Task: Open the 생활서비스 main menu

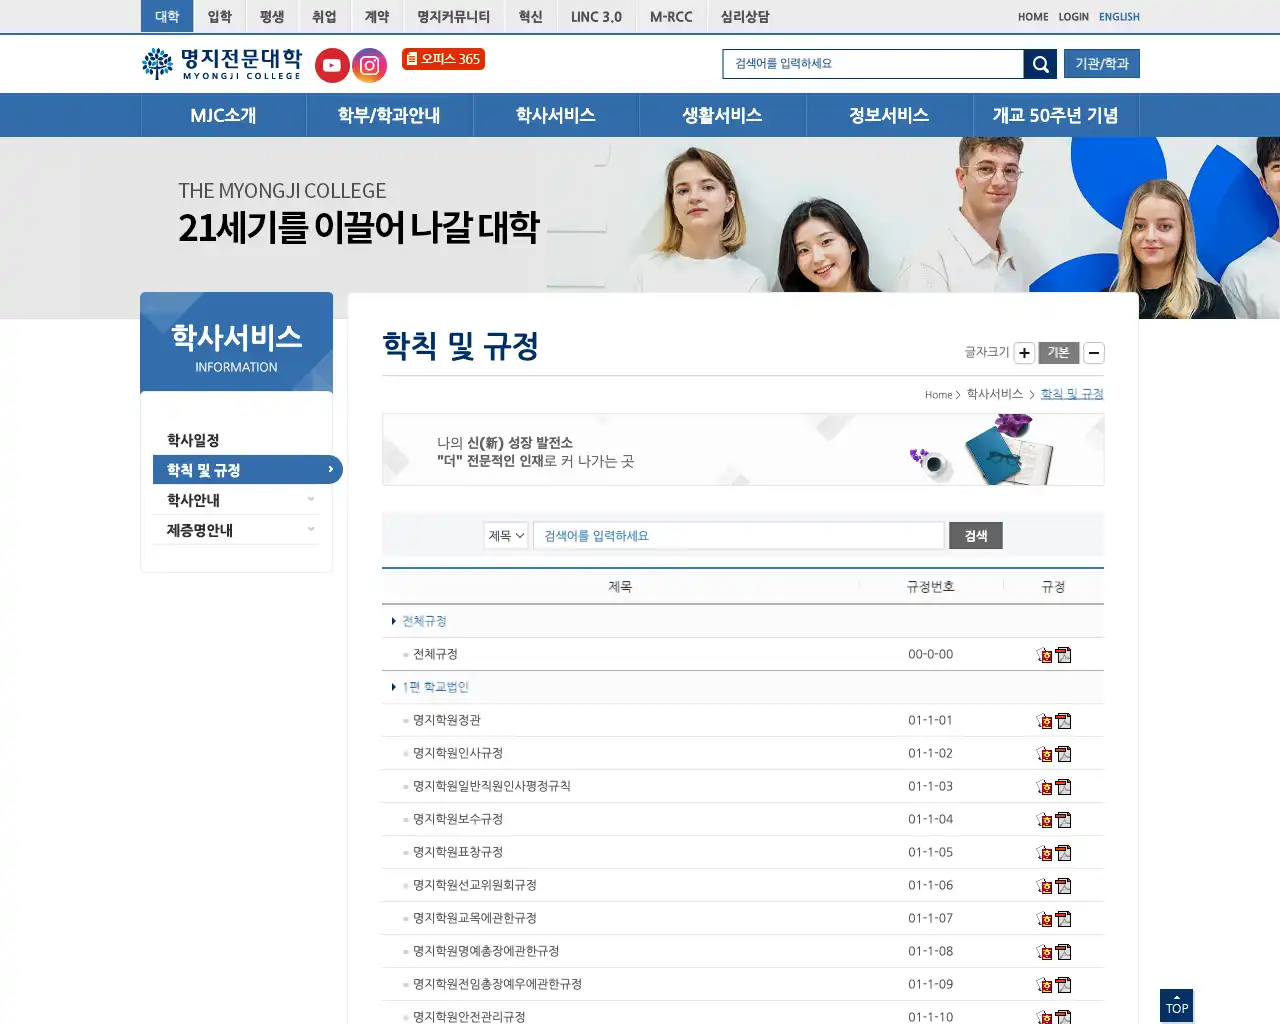Action: 722,115
